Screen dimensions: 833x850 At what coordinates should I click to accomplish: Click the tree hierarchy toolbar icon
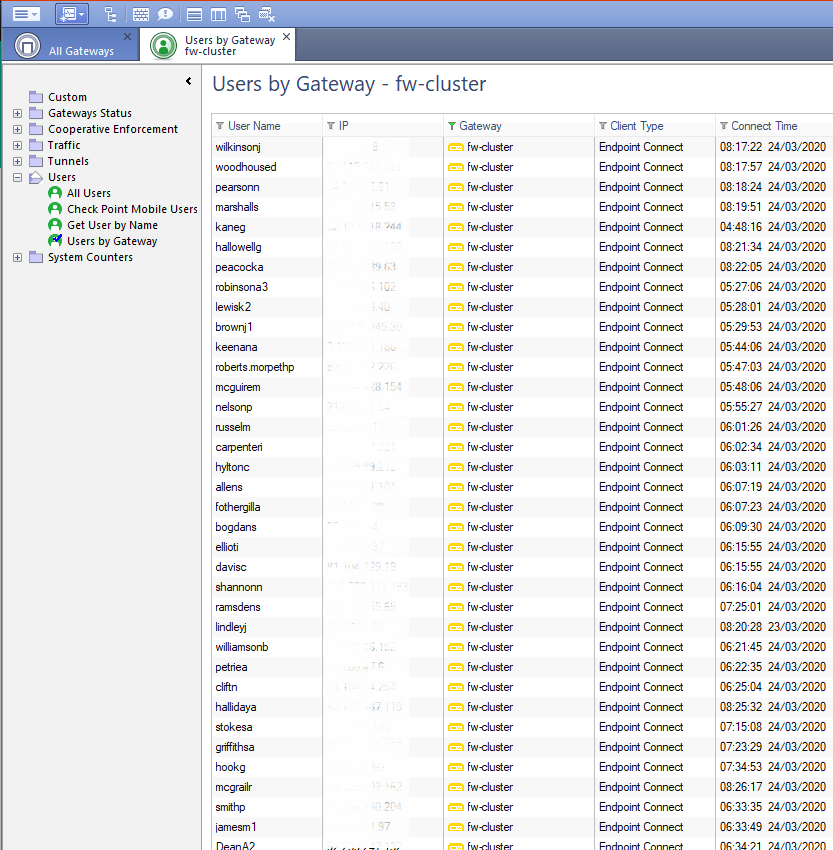[x=111, y=13]
